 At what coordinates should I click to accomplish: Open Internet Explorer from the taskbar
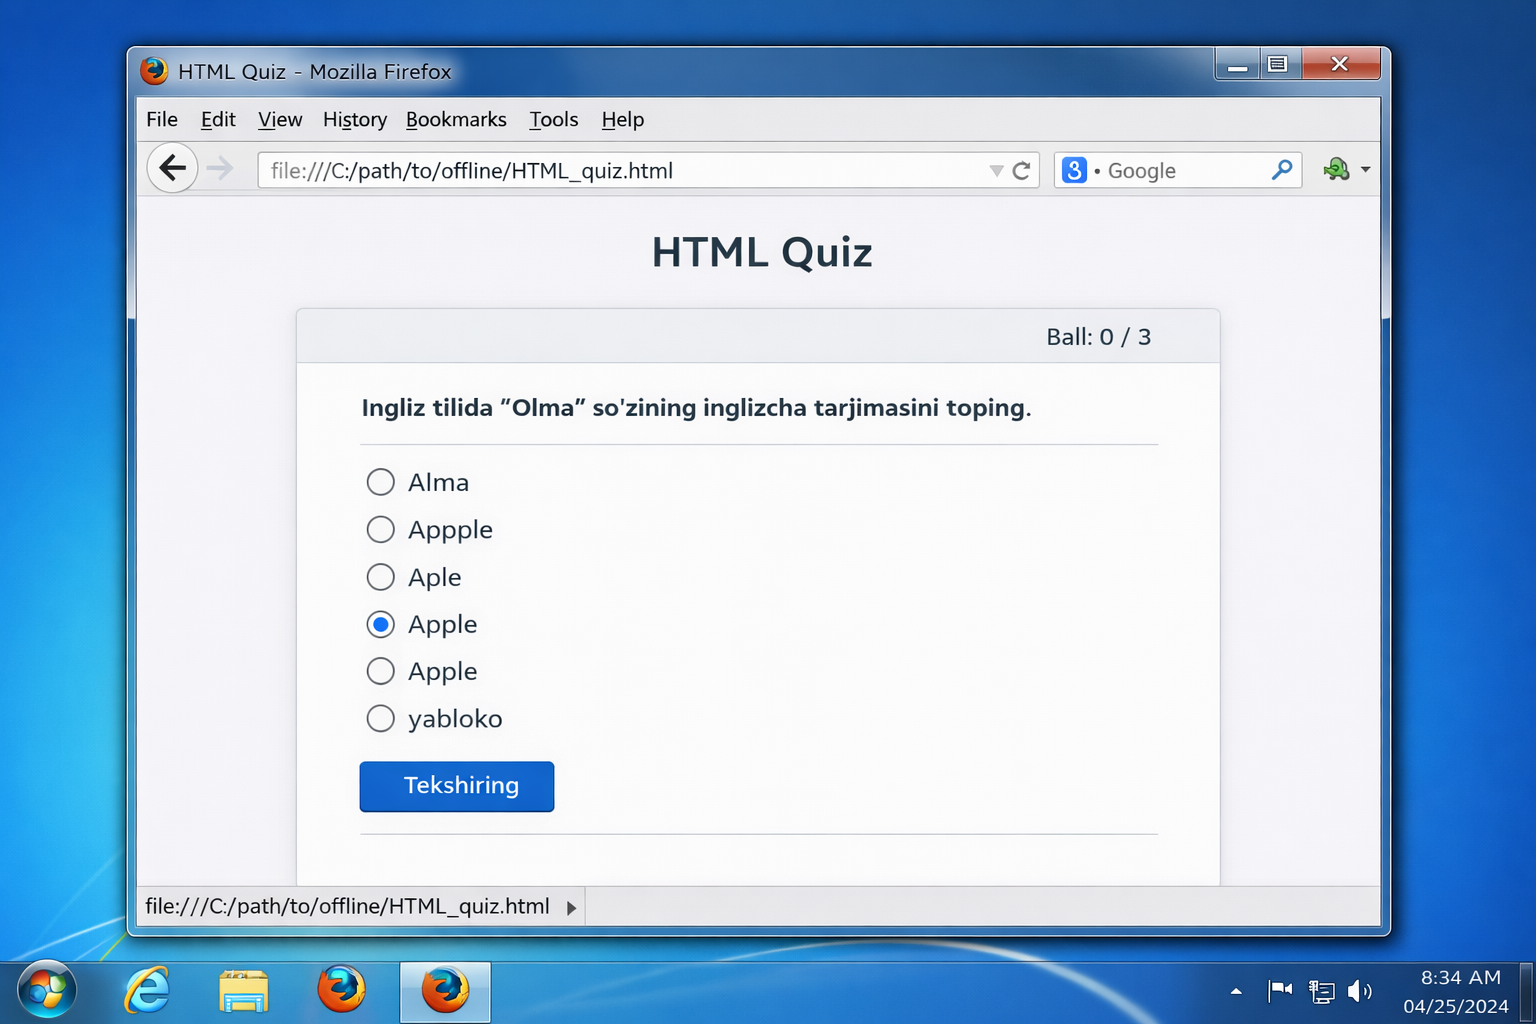(x=147, y=992)
